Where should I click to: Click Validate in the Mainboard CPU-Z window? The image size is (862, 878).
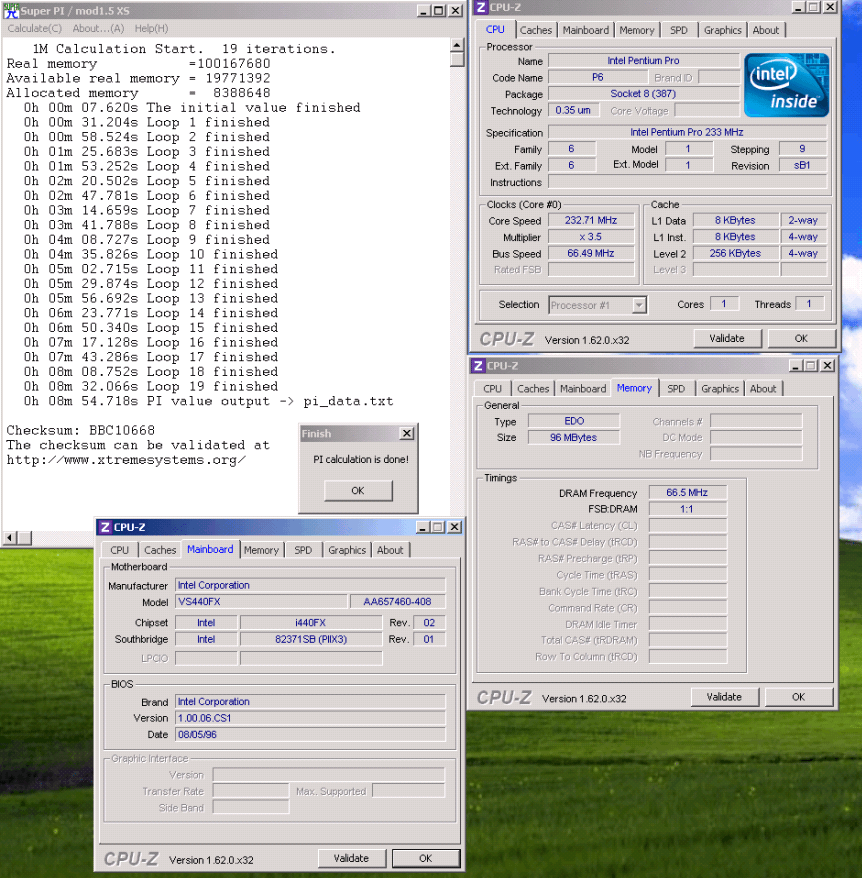(351, 858)
